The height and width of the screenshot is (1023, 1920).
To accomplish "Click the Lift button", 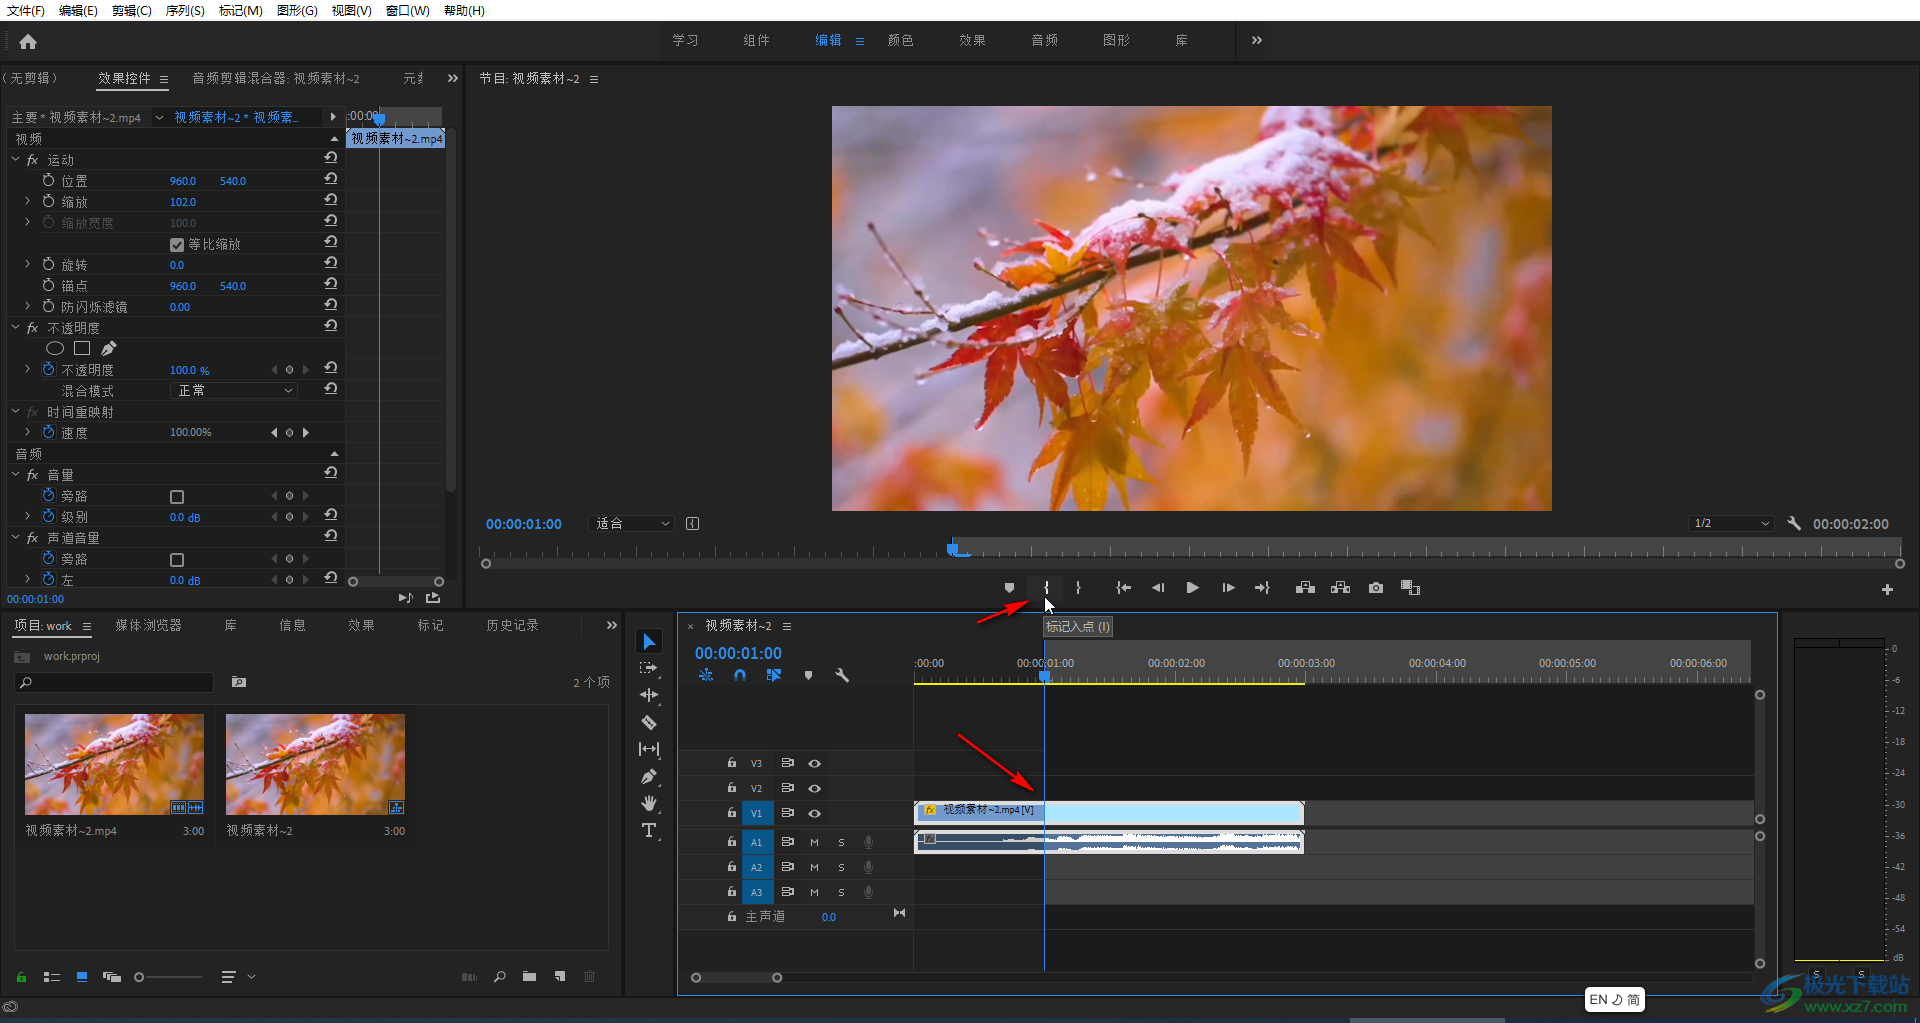I will 1305,588.
